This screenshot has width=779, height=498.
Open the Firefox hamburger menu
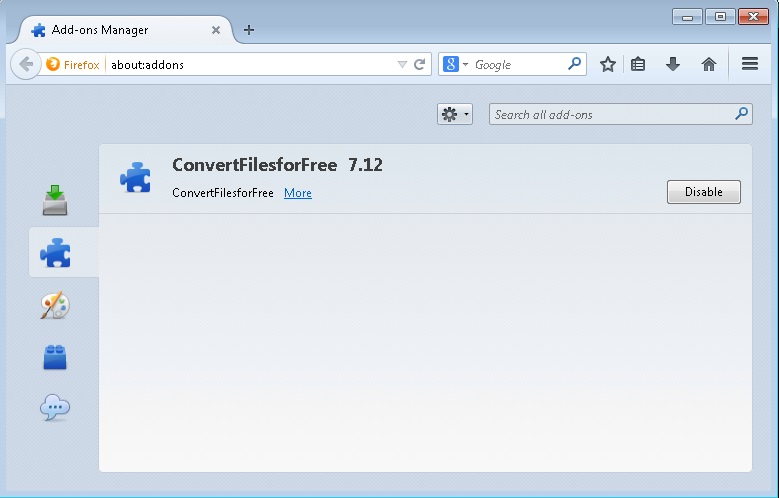tap(750, 64)
